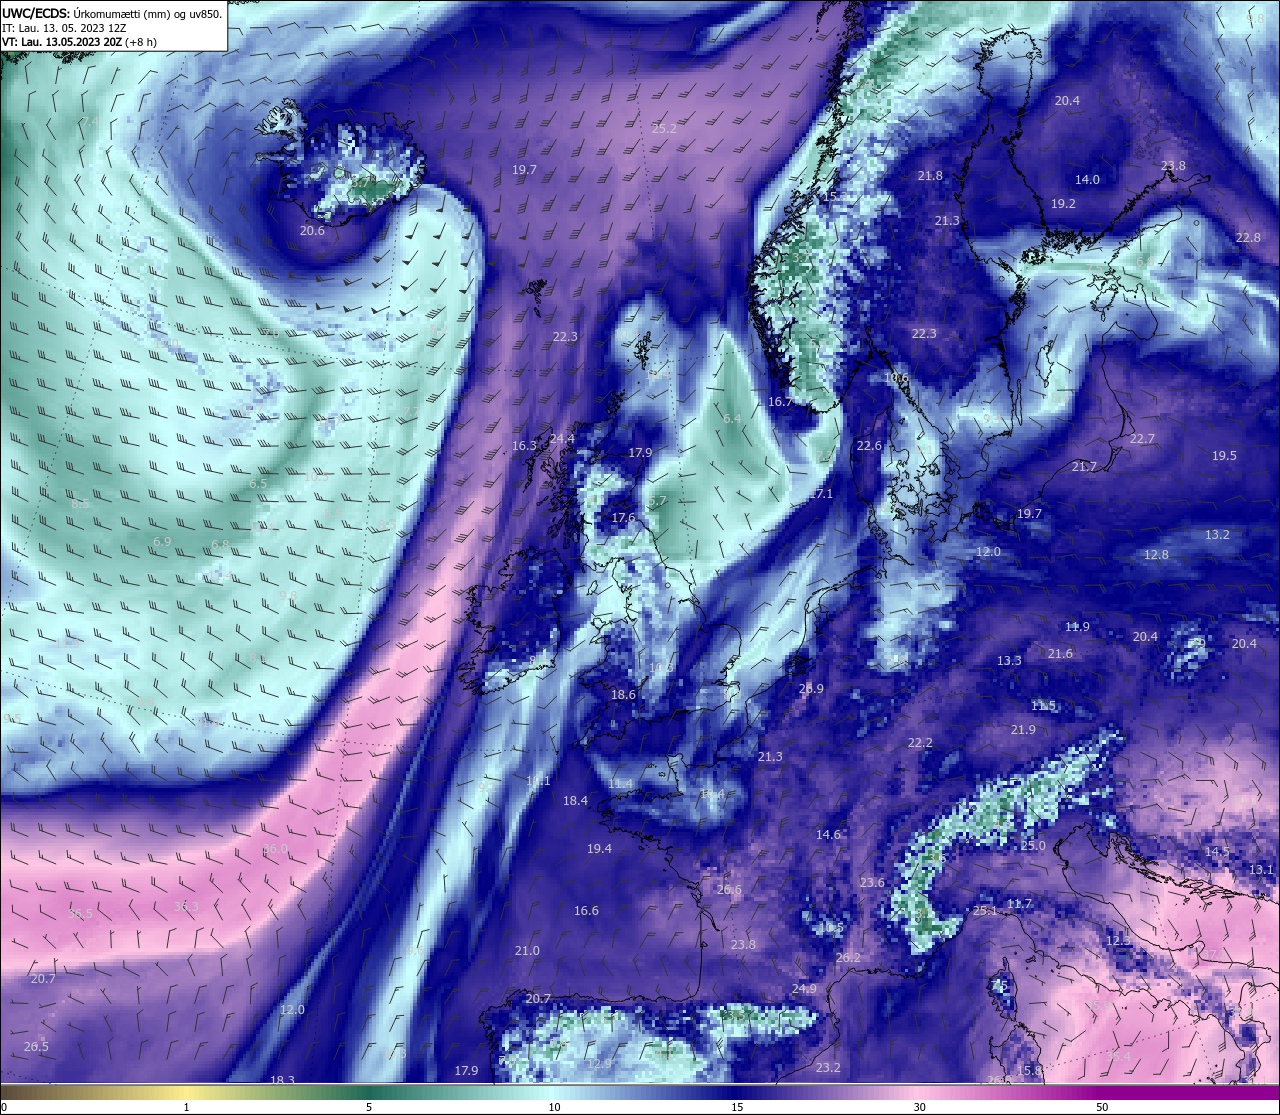Select the 17.1 value in the North Sea
This screenshot has height=1115, width=1280.
[x=821, y=494]
